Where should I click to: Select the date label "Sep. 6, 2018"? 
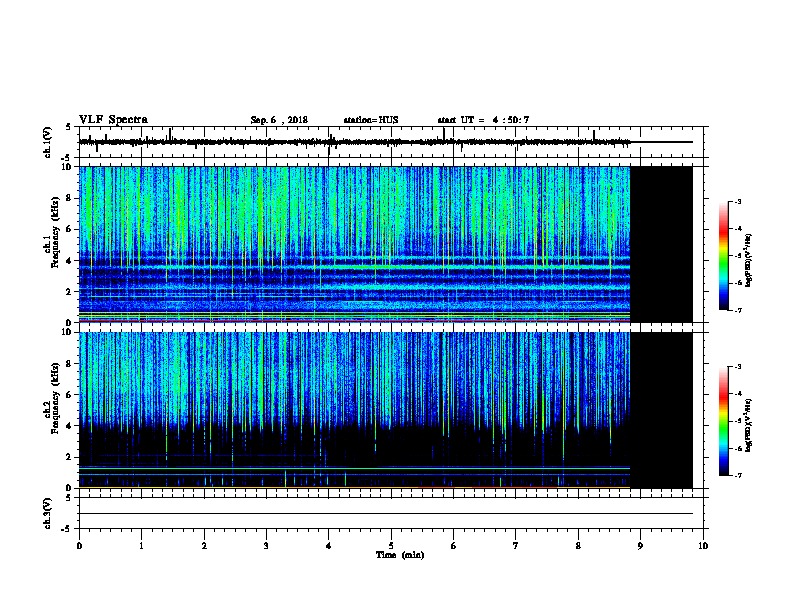(x=279, y=120)
